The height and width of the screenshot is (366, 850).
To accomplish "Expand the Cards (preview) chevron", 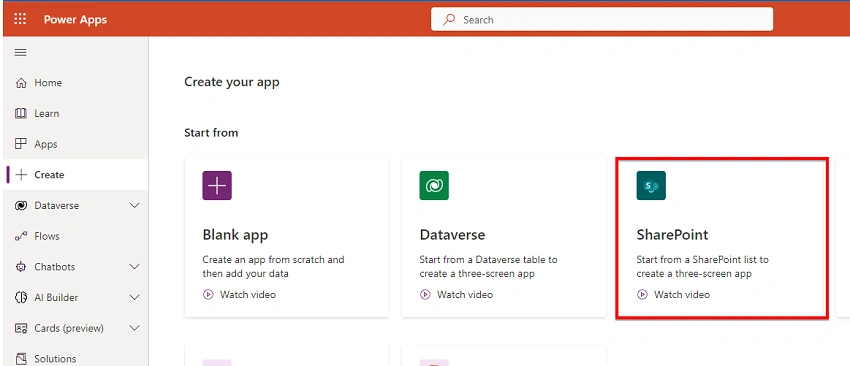I will [x=134, y=328].
